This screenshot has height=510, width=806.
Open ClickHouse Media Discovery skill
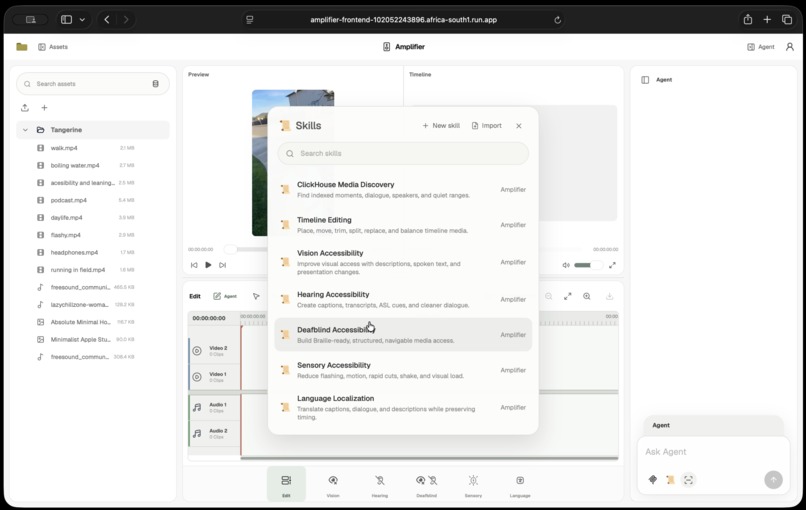(x=403, y=189)
